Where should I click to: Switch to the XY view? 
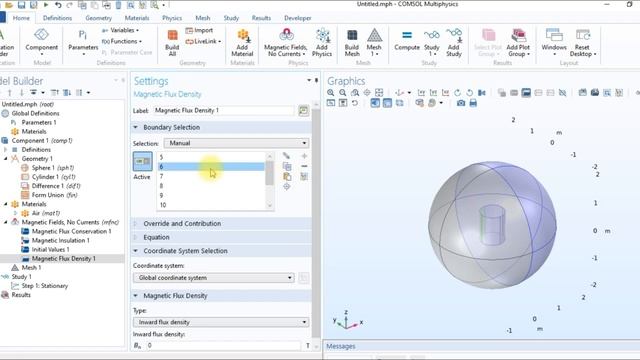click(421, 93)
